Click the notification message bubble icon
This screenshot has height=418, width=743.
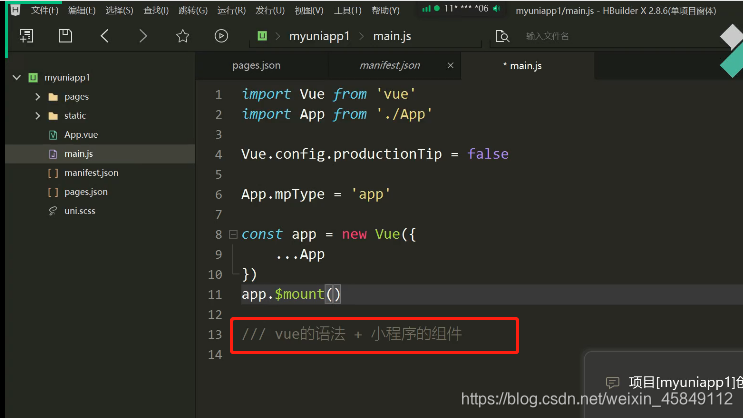[x=612, y=382]
